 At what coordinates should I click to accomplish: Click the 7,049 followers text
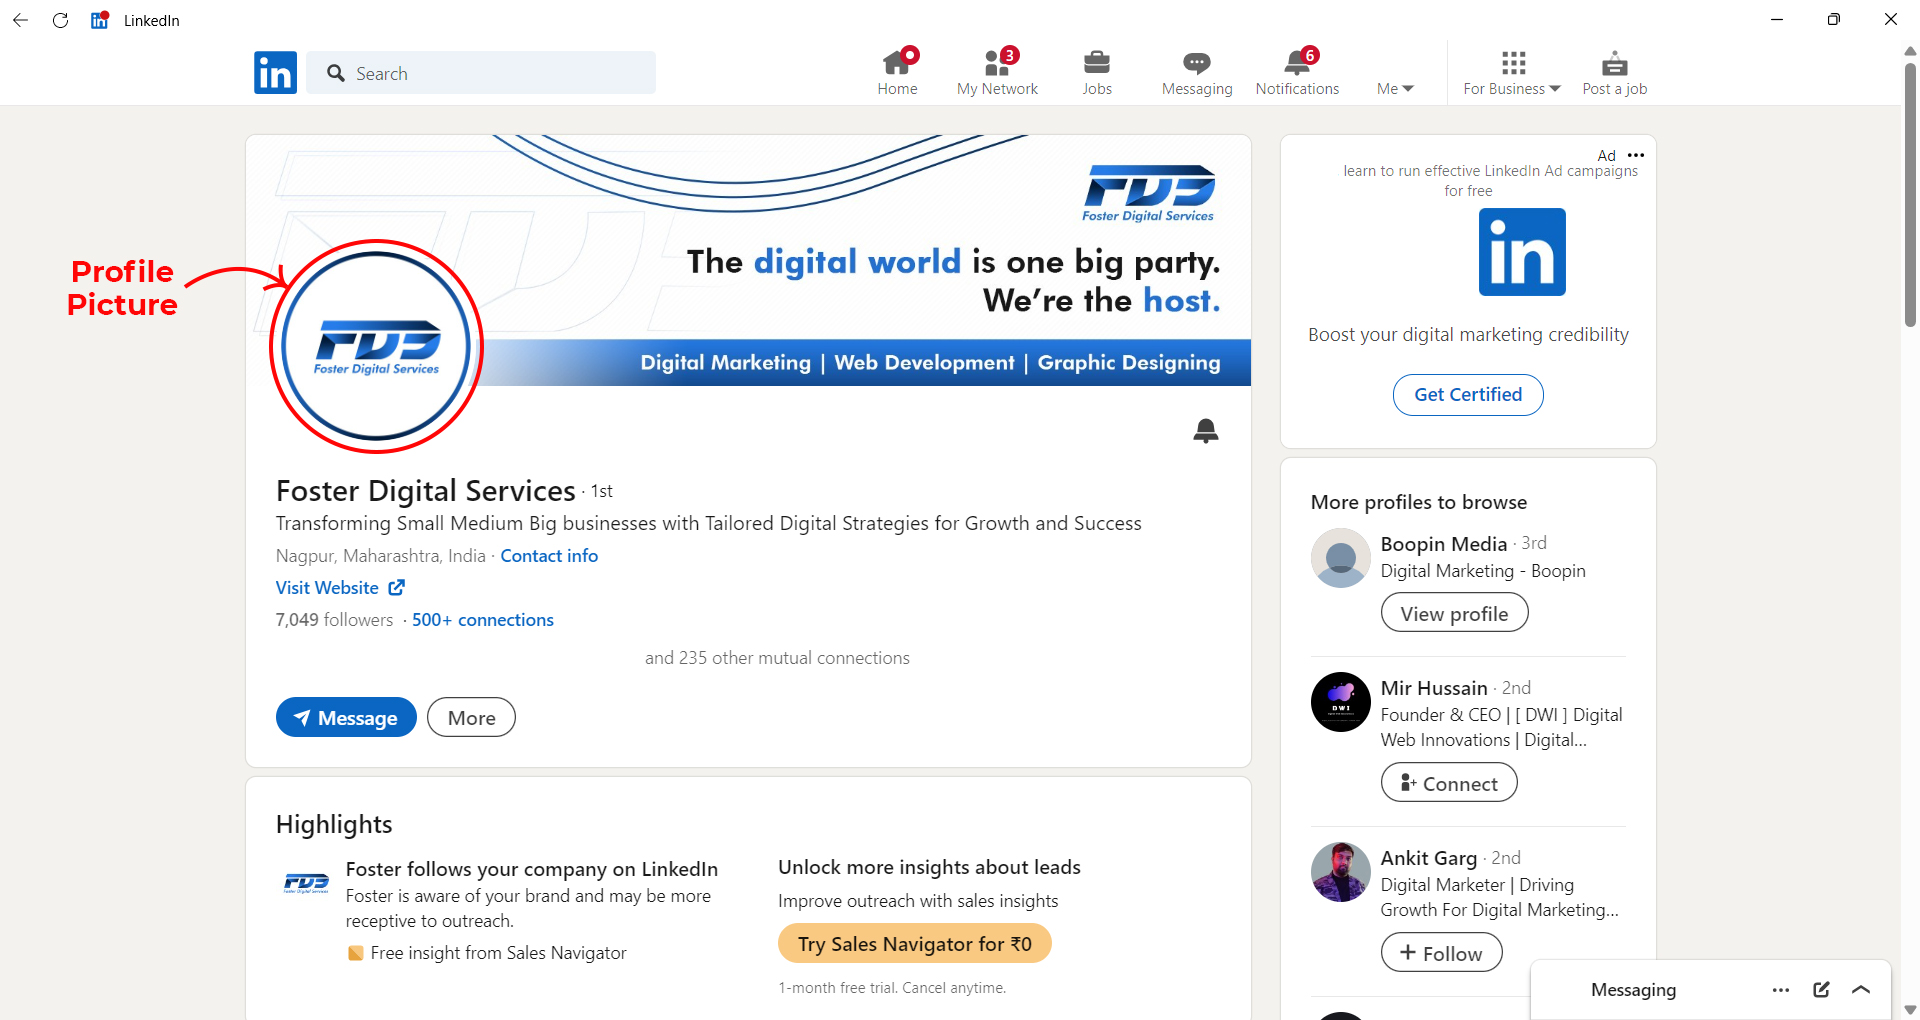click(335, 620)
